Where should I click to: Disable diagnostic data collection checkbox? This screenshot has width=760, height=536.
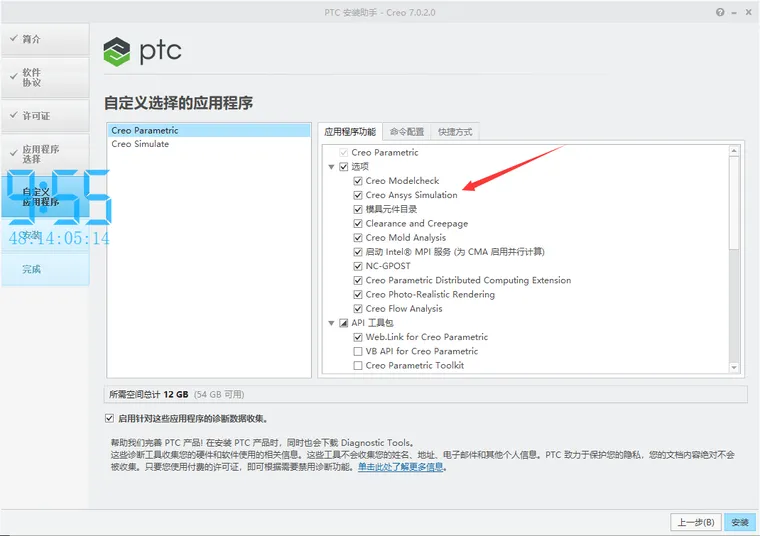click(x=110, y=418)
